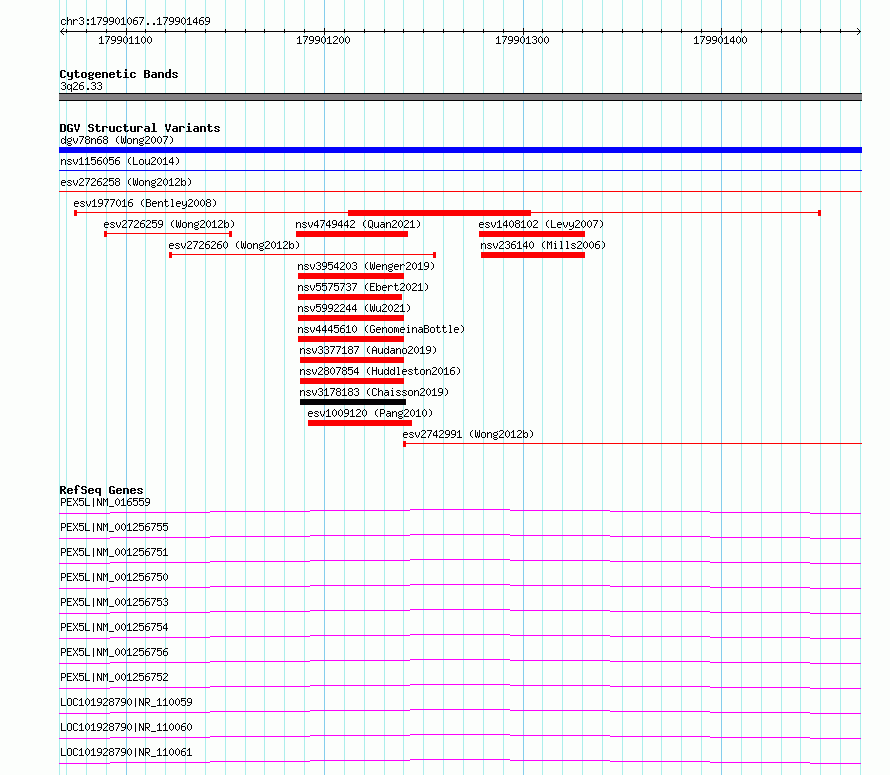
Task: Open variant nsv4445610 (GenomeinaBottle)
Action: click(x=381, y=329)
